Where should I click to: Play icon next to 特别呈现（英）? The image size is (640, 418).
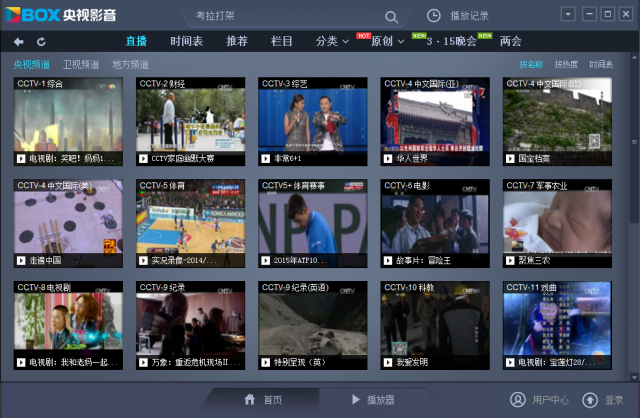click(x=266, y=362)
